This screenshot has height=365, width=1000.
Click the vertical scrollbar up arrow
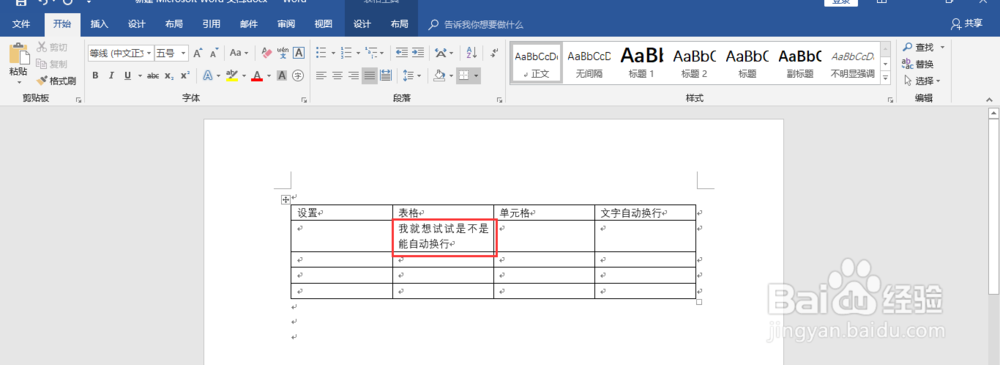(993, 114)
